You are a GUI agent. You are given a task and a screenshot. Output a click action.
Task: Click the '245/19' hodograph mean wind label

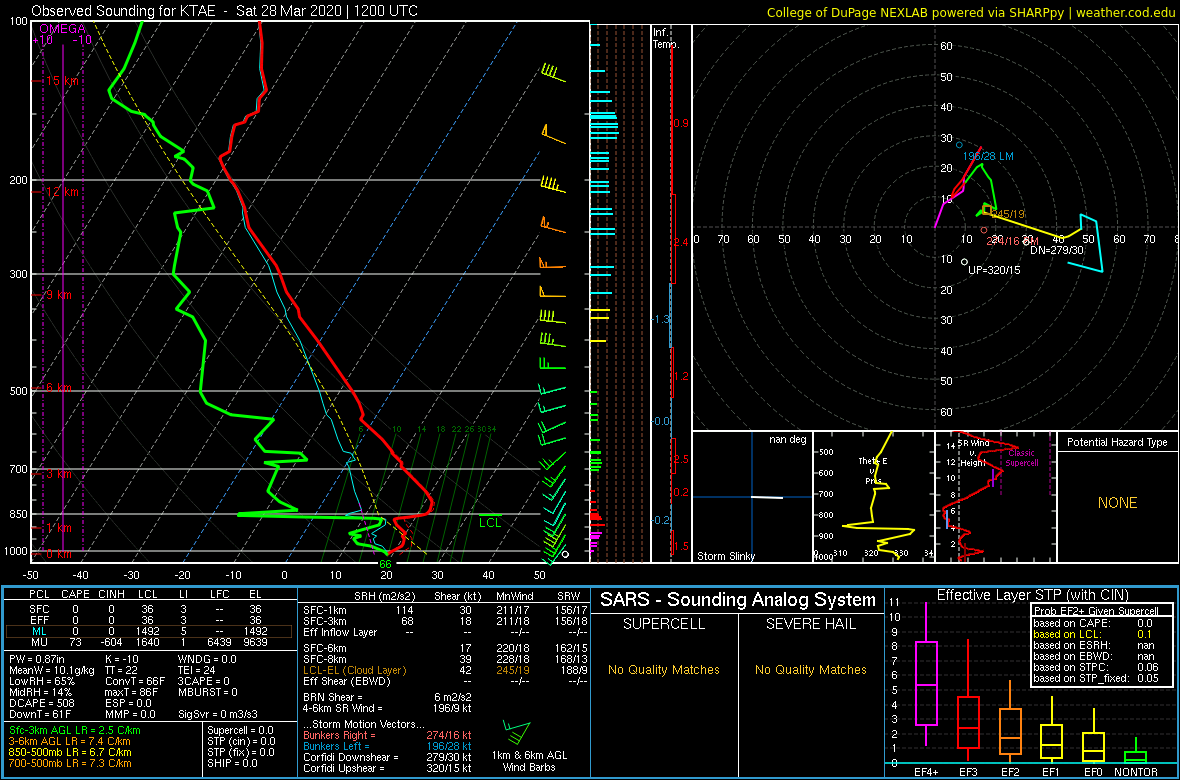(1006, 215)
